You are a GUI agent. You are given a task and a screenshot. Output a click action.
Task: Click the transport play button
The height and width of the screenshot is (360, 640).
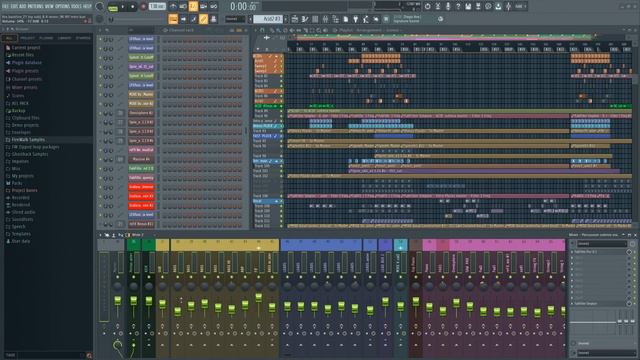tap(123, 7)
